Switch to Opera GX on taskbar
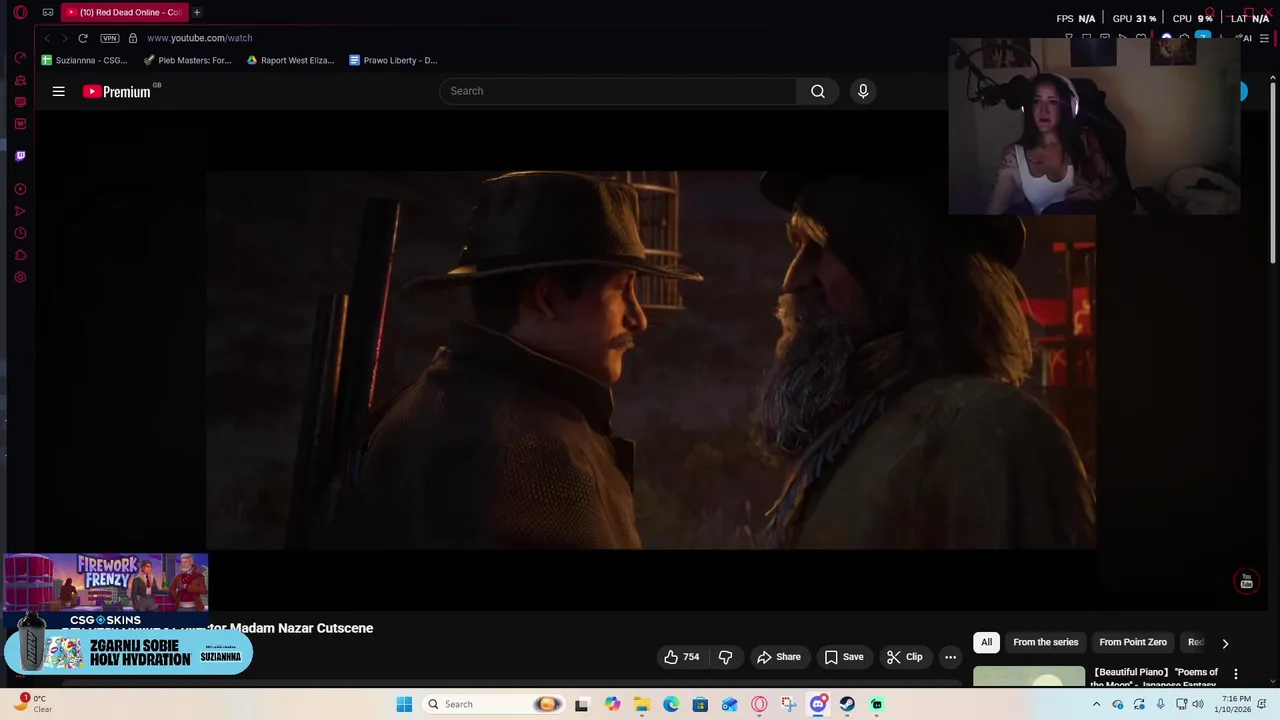Viewport: 1280px width, 720px height. point(759,704)
